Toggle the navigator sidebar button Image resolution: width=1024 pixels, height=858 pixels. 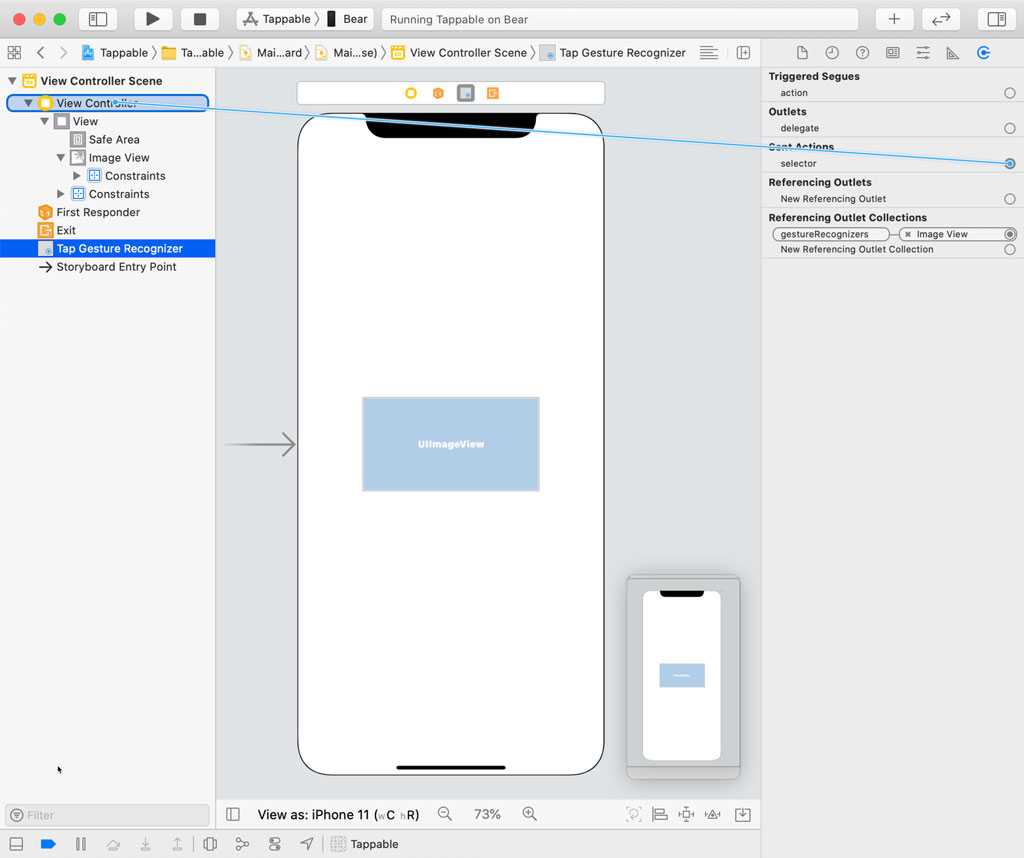pyautogui.click(x=98, y=19)
